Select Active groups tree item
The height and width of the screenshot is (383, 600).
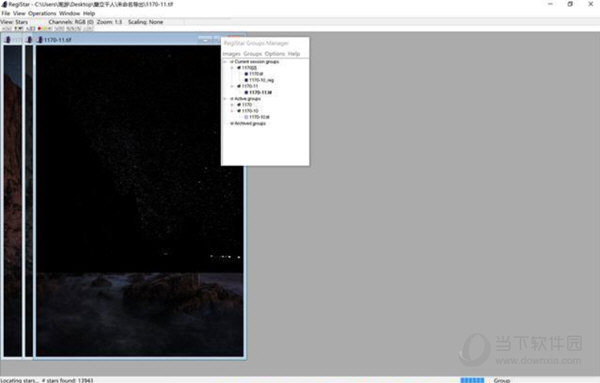point(247,99)
